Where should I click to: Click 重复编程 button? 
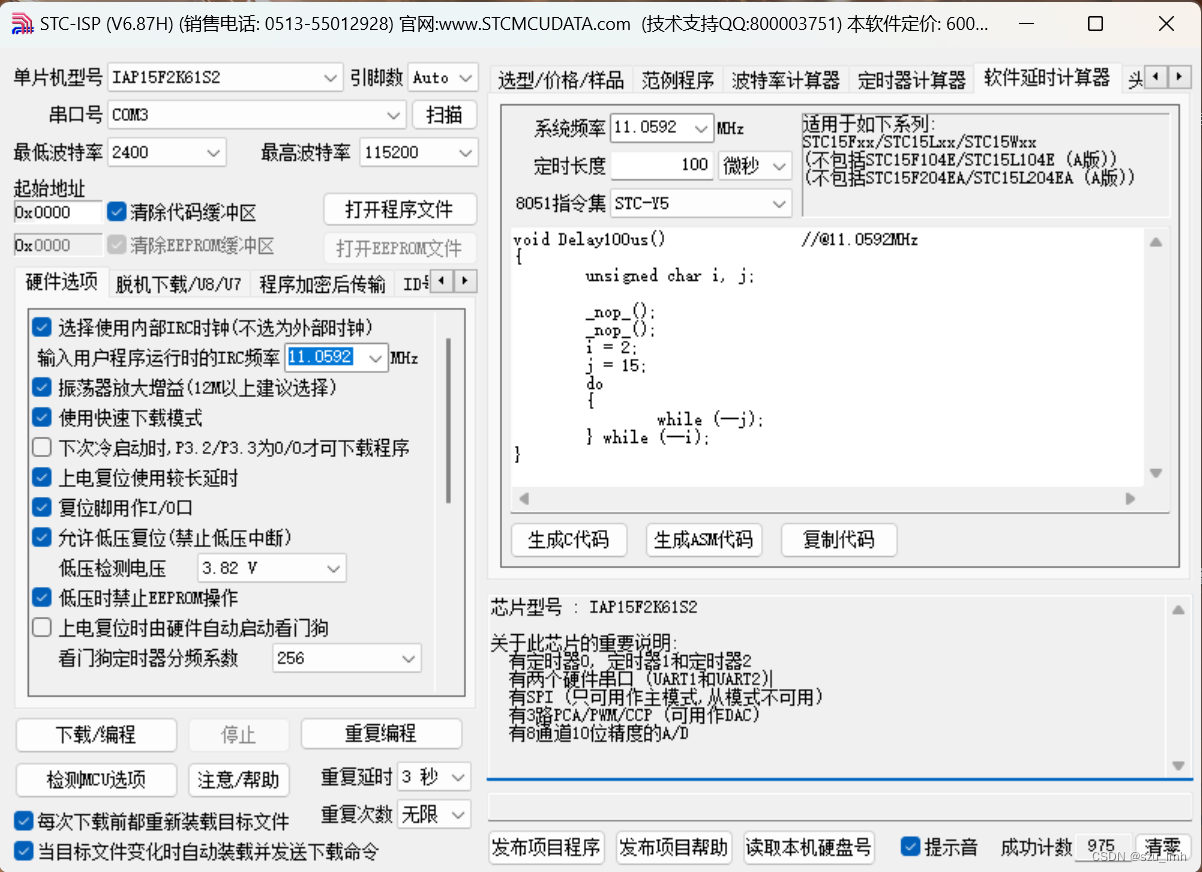(381, 735)
